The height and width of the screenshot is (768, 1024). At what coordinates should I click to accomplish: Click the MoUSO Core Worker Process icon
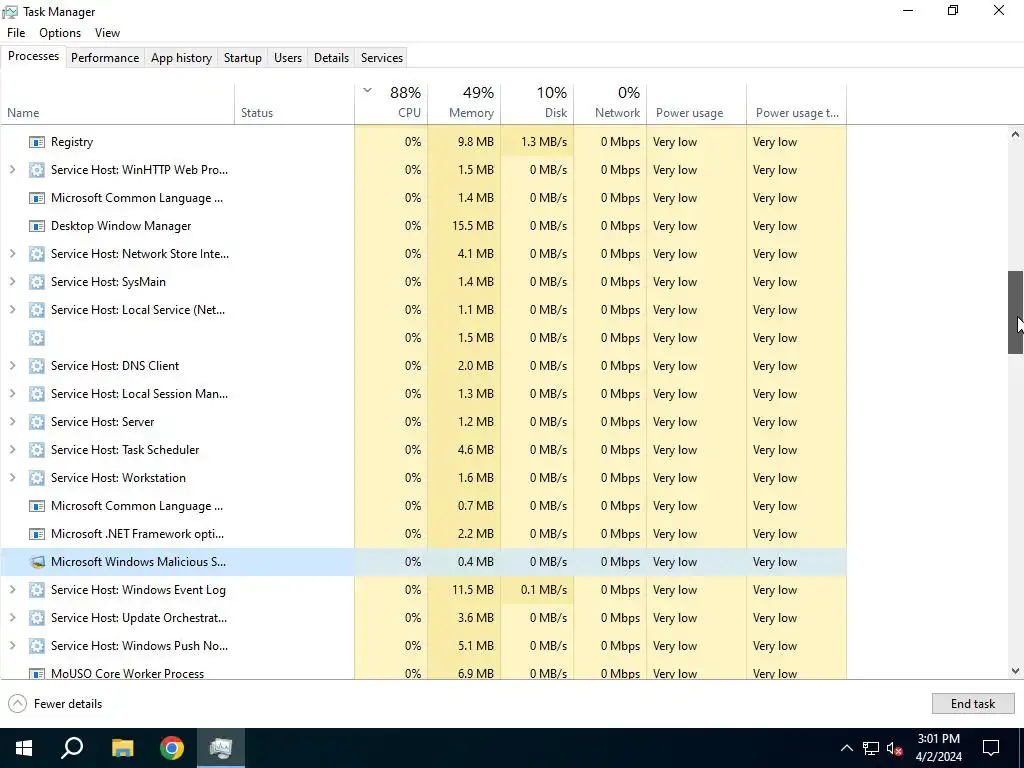(37, 673)
